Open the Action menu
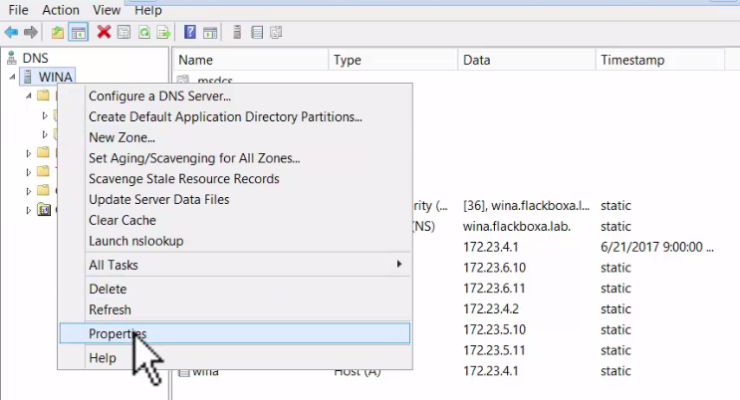The height and width of the screenshot is (400, 740). [x=61, y=9]
